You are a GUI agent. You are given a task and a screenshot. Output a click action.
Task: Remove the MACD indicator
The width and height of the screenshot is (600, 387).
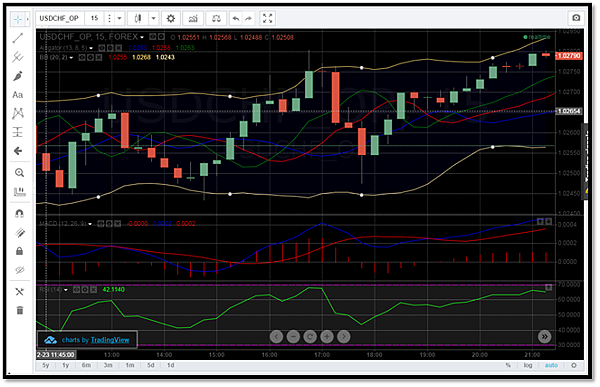(x=117, y=224)
